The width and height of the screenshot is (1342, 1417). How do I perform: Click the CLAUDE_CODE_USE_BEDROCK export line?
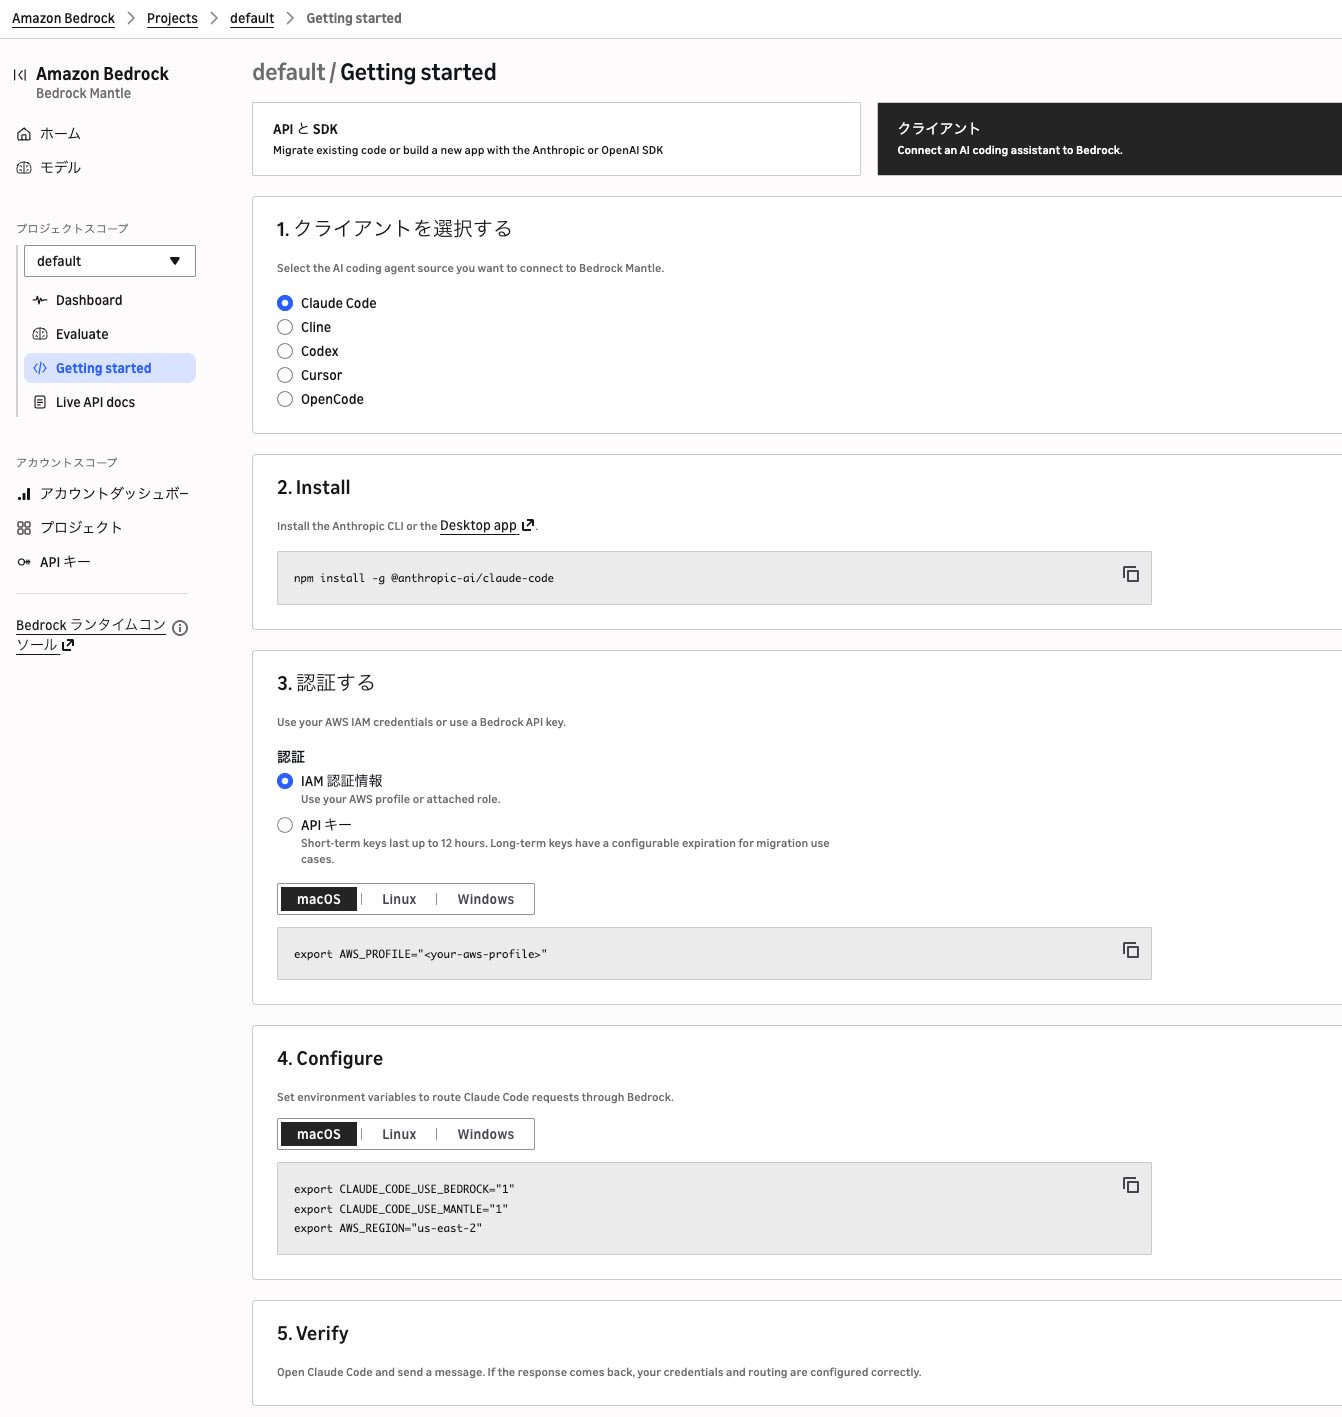tap(404, 1189)
